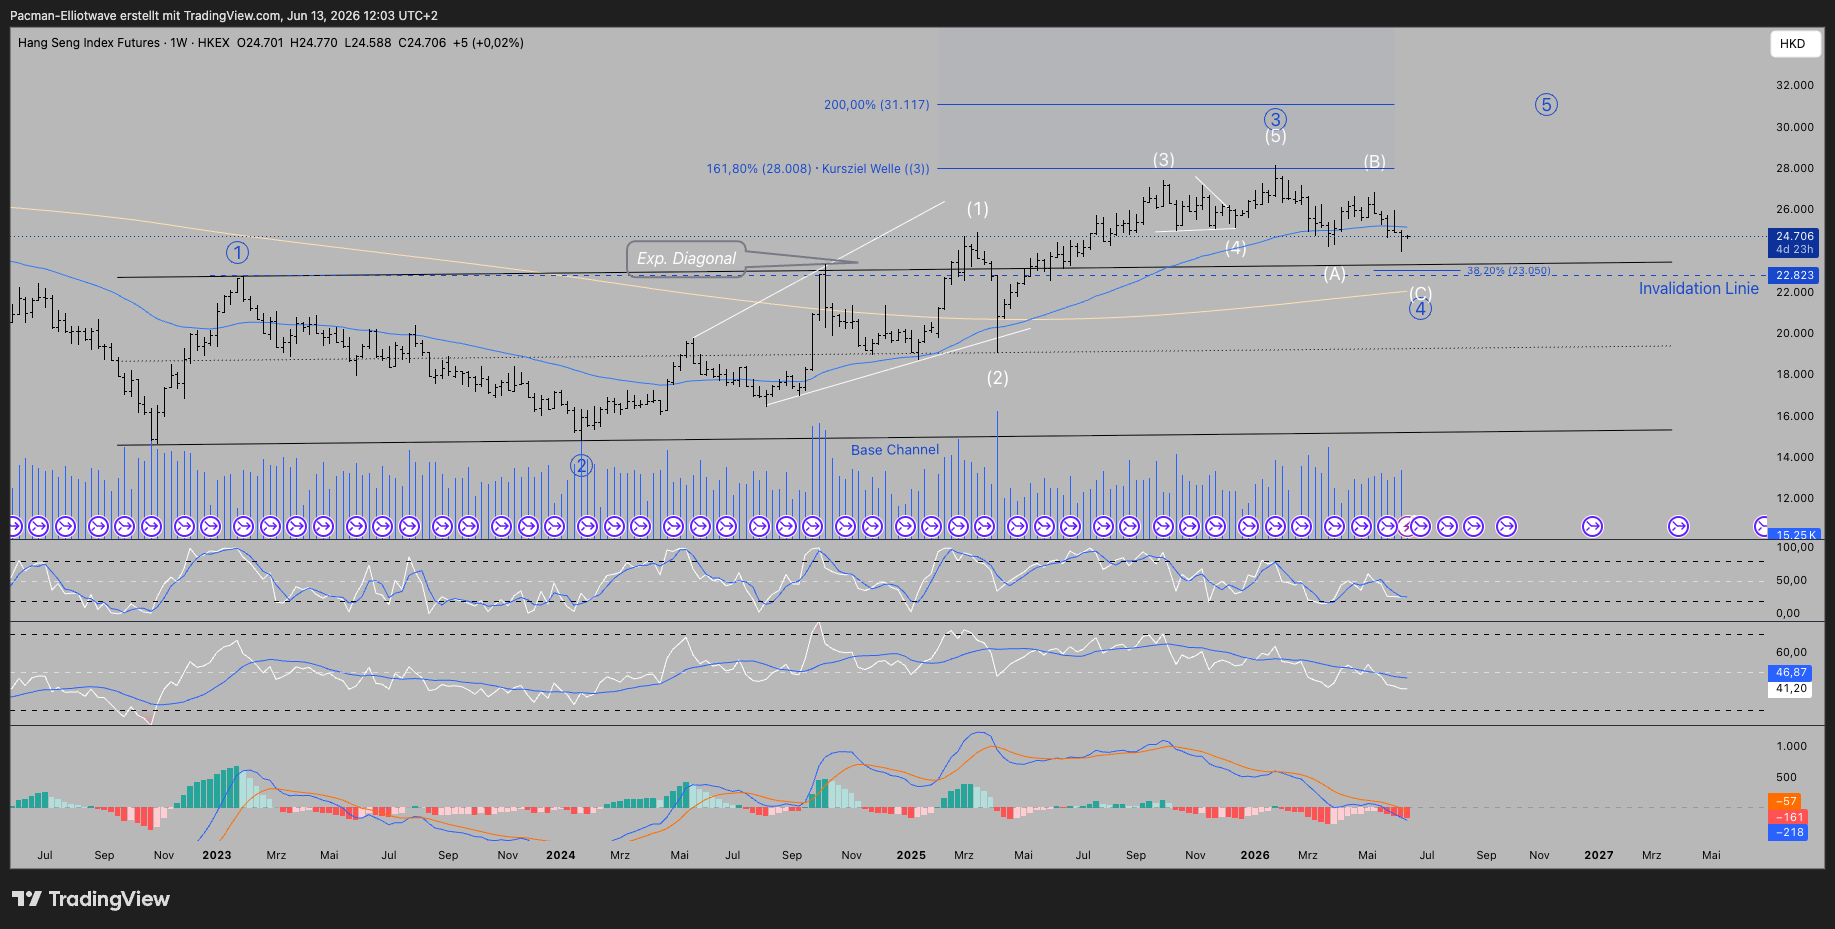Select the 161,80% Kursziel Welle label

818,168
